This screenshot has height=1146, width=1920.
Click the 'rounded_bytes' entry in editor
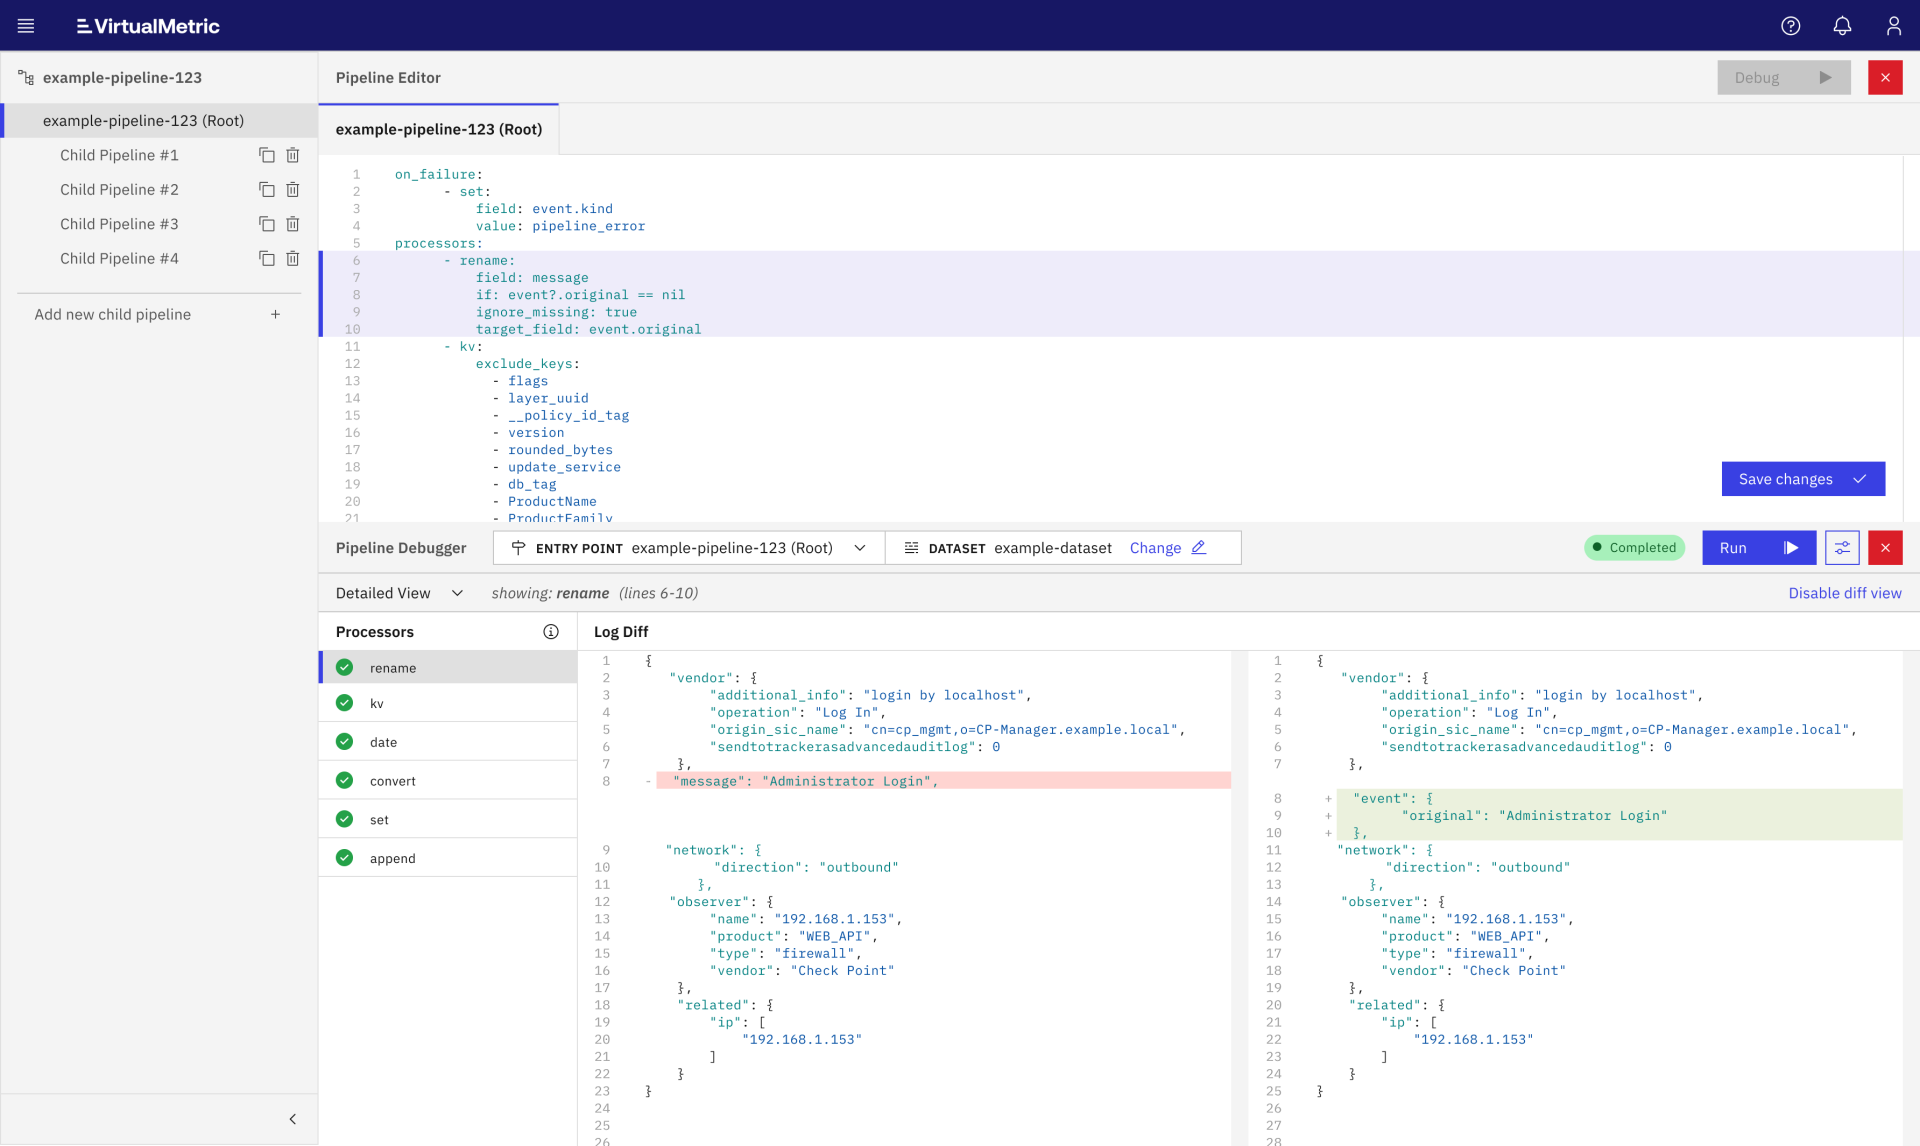560,450
